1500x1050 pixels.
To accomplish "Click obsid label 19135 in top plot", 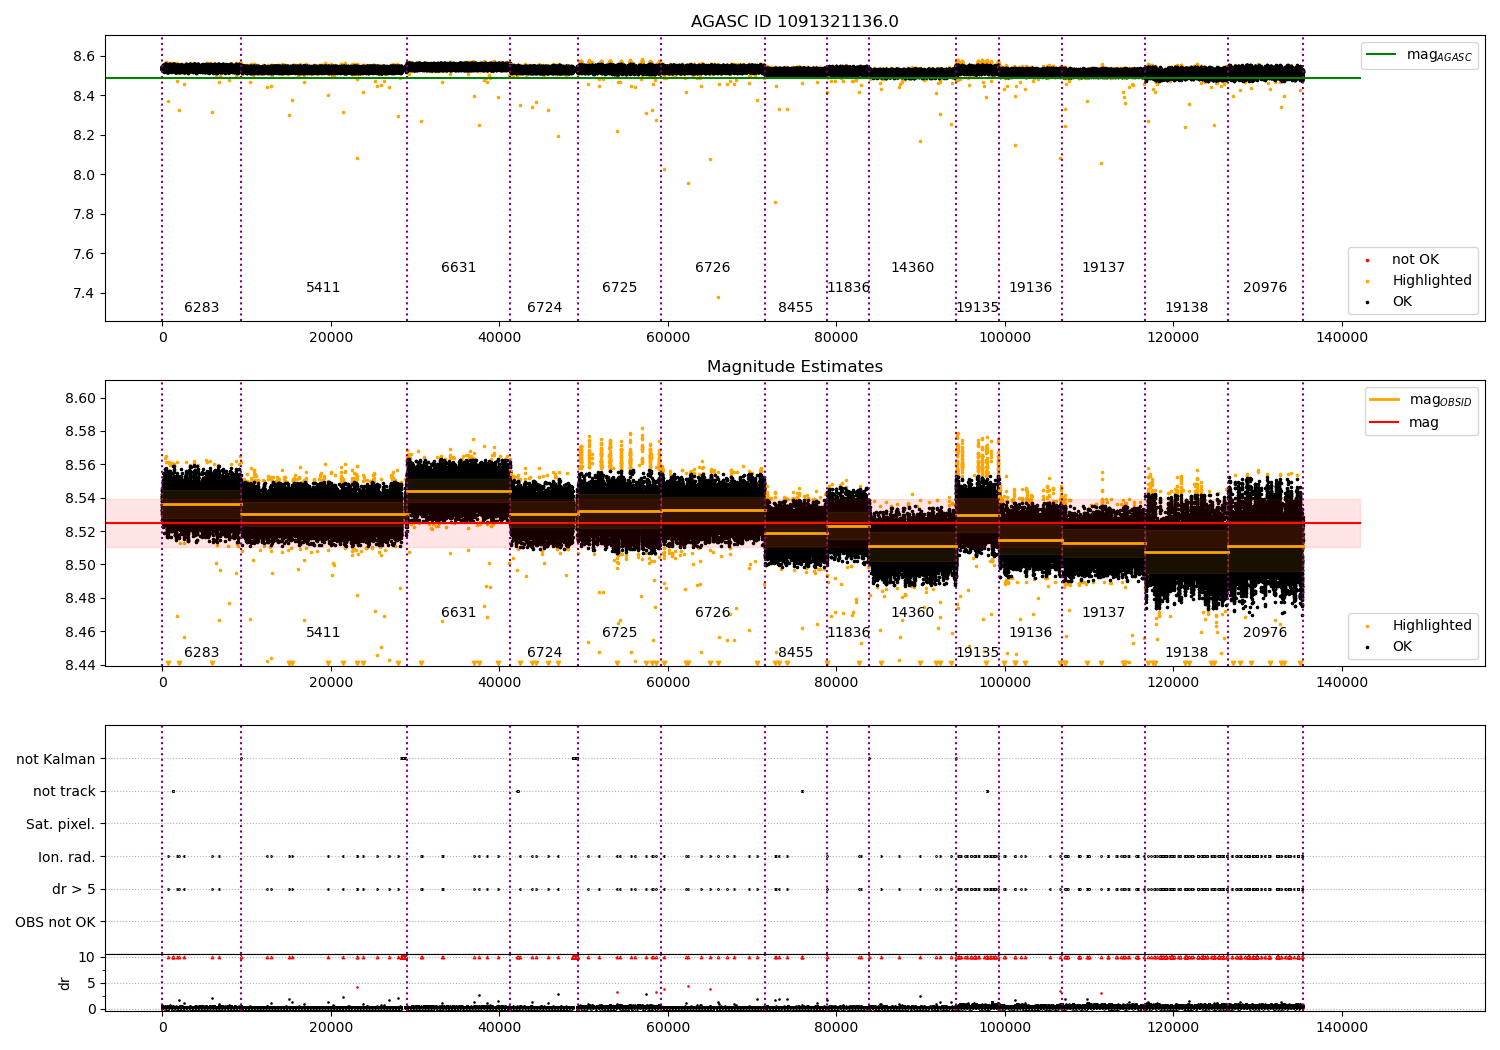I will click(977, 308).
